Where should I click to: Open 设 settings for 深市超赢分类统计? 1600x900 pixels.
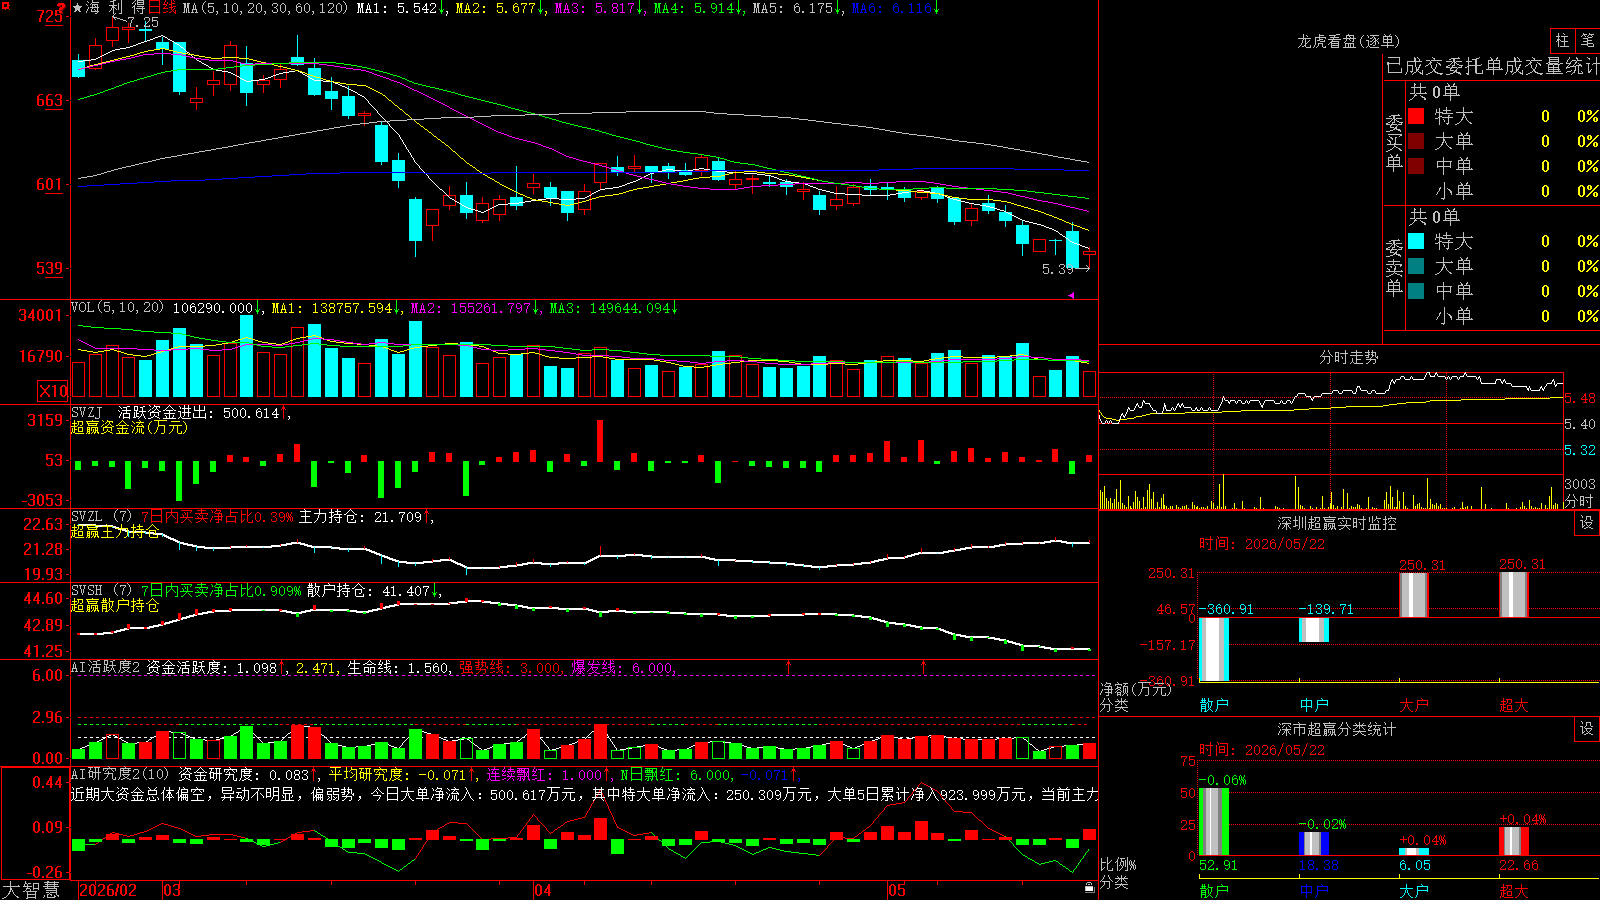[x=1587, y=729]
